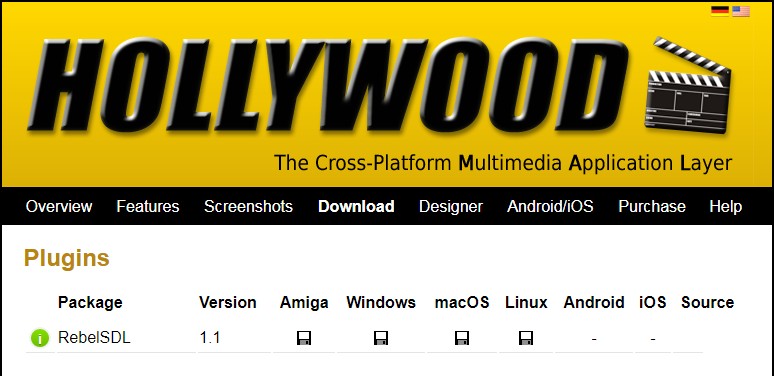Download RebelSDL for Linux via floppy icon

coord(526,338)
